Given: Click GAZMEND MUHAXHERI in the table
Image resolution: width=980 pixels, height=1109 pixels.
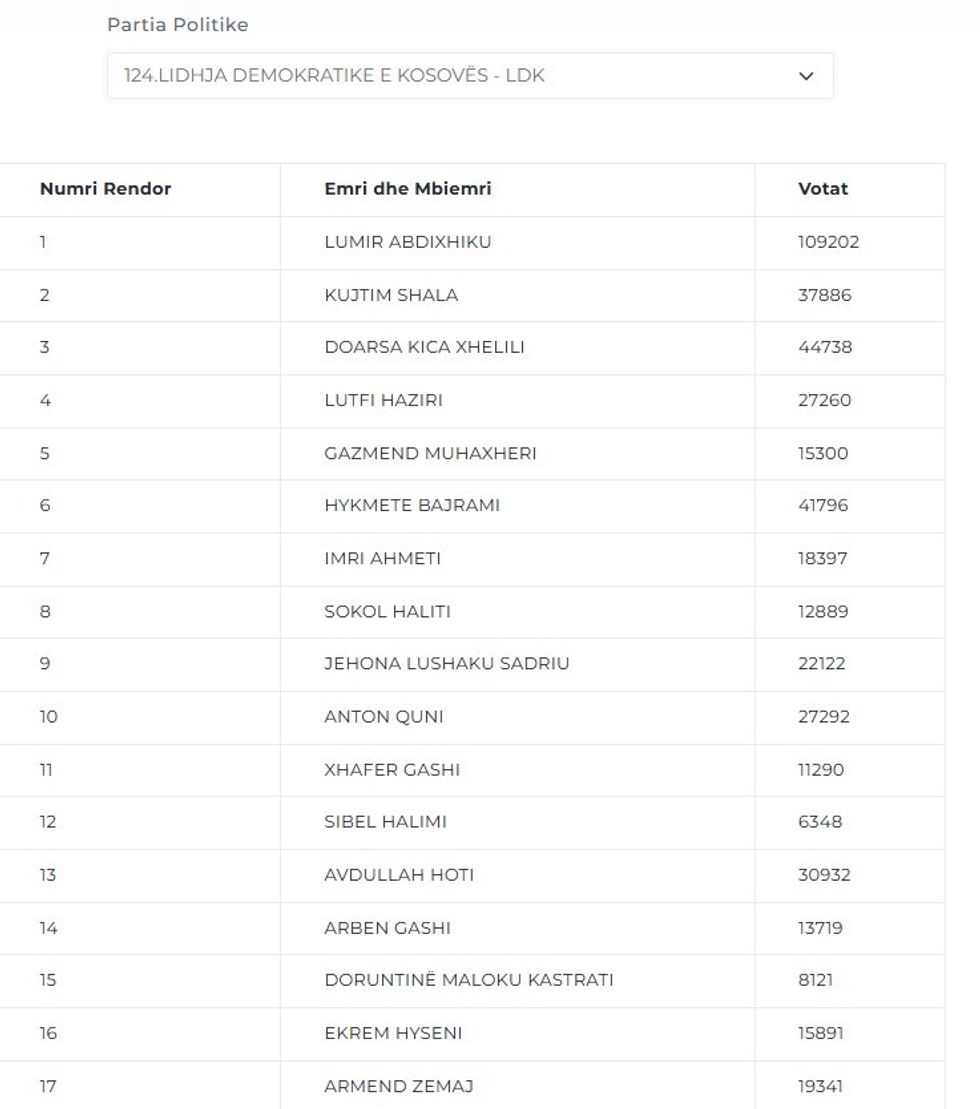Looking at the screenshot, I should (x=430, y=454).
